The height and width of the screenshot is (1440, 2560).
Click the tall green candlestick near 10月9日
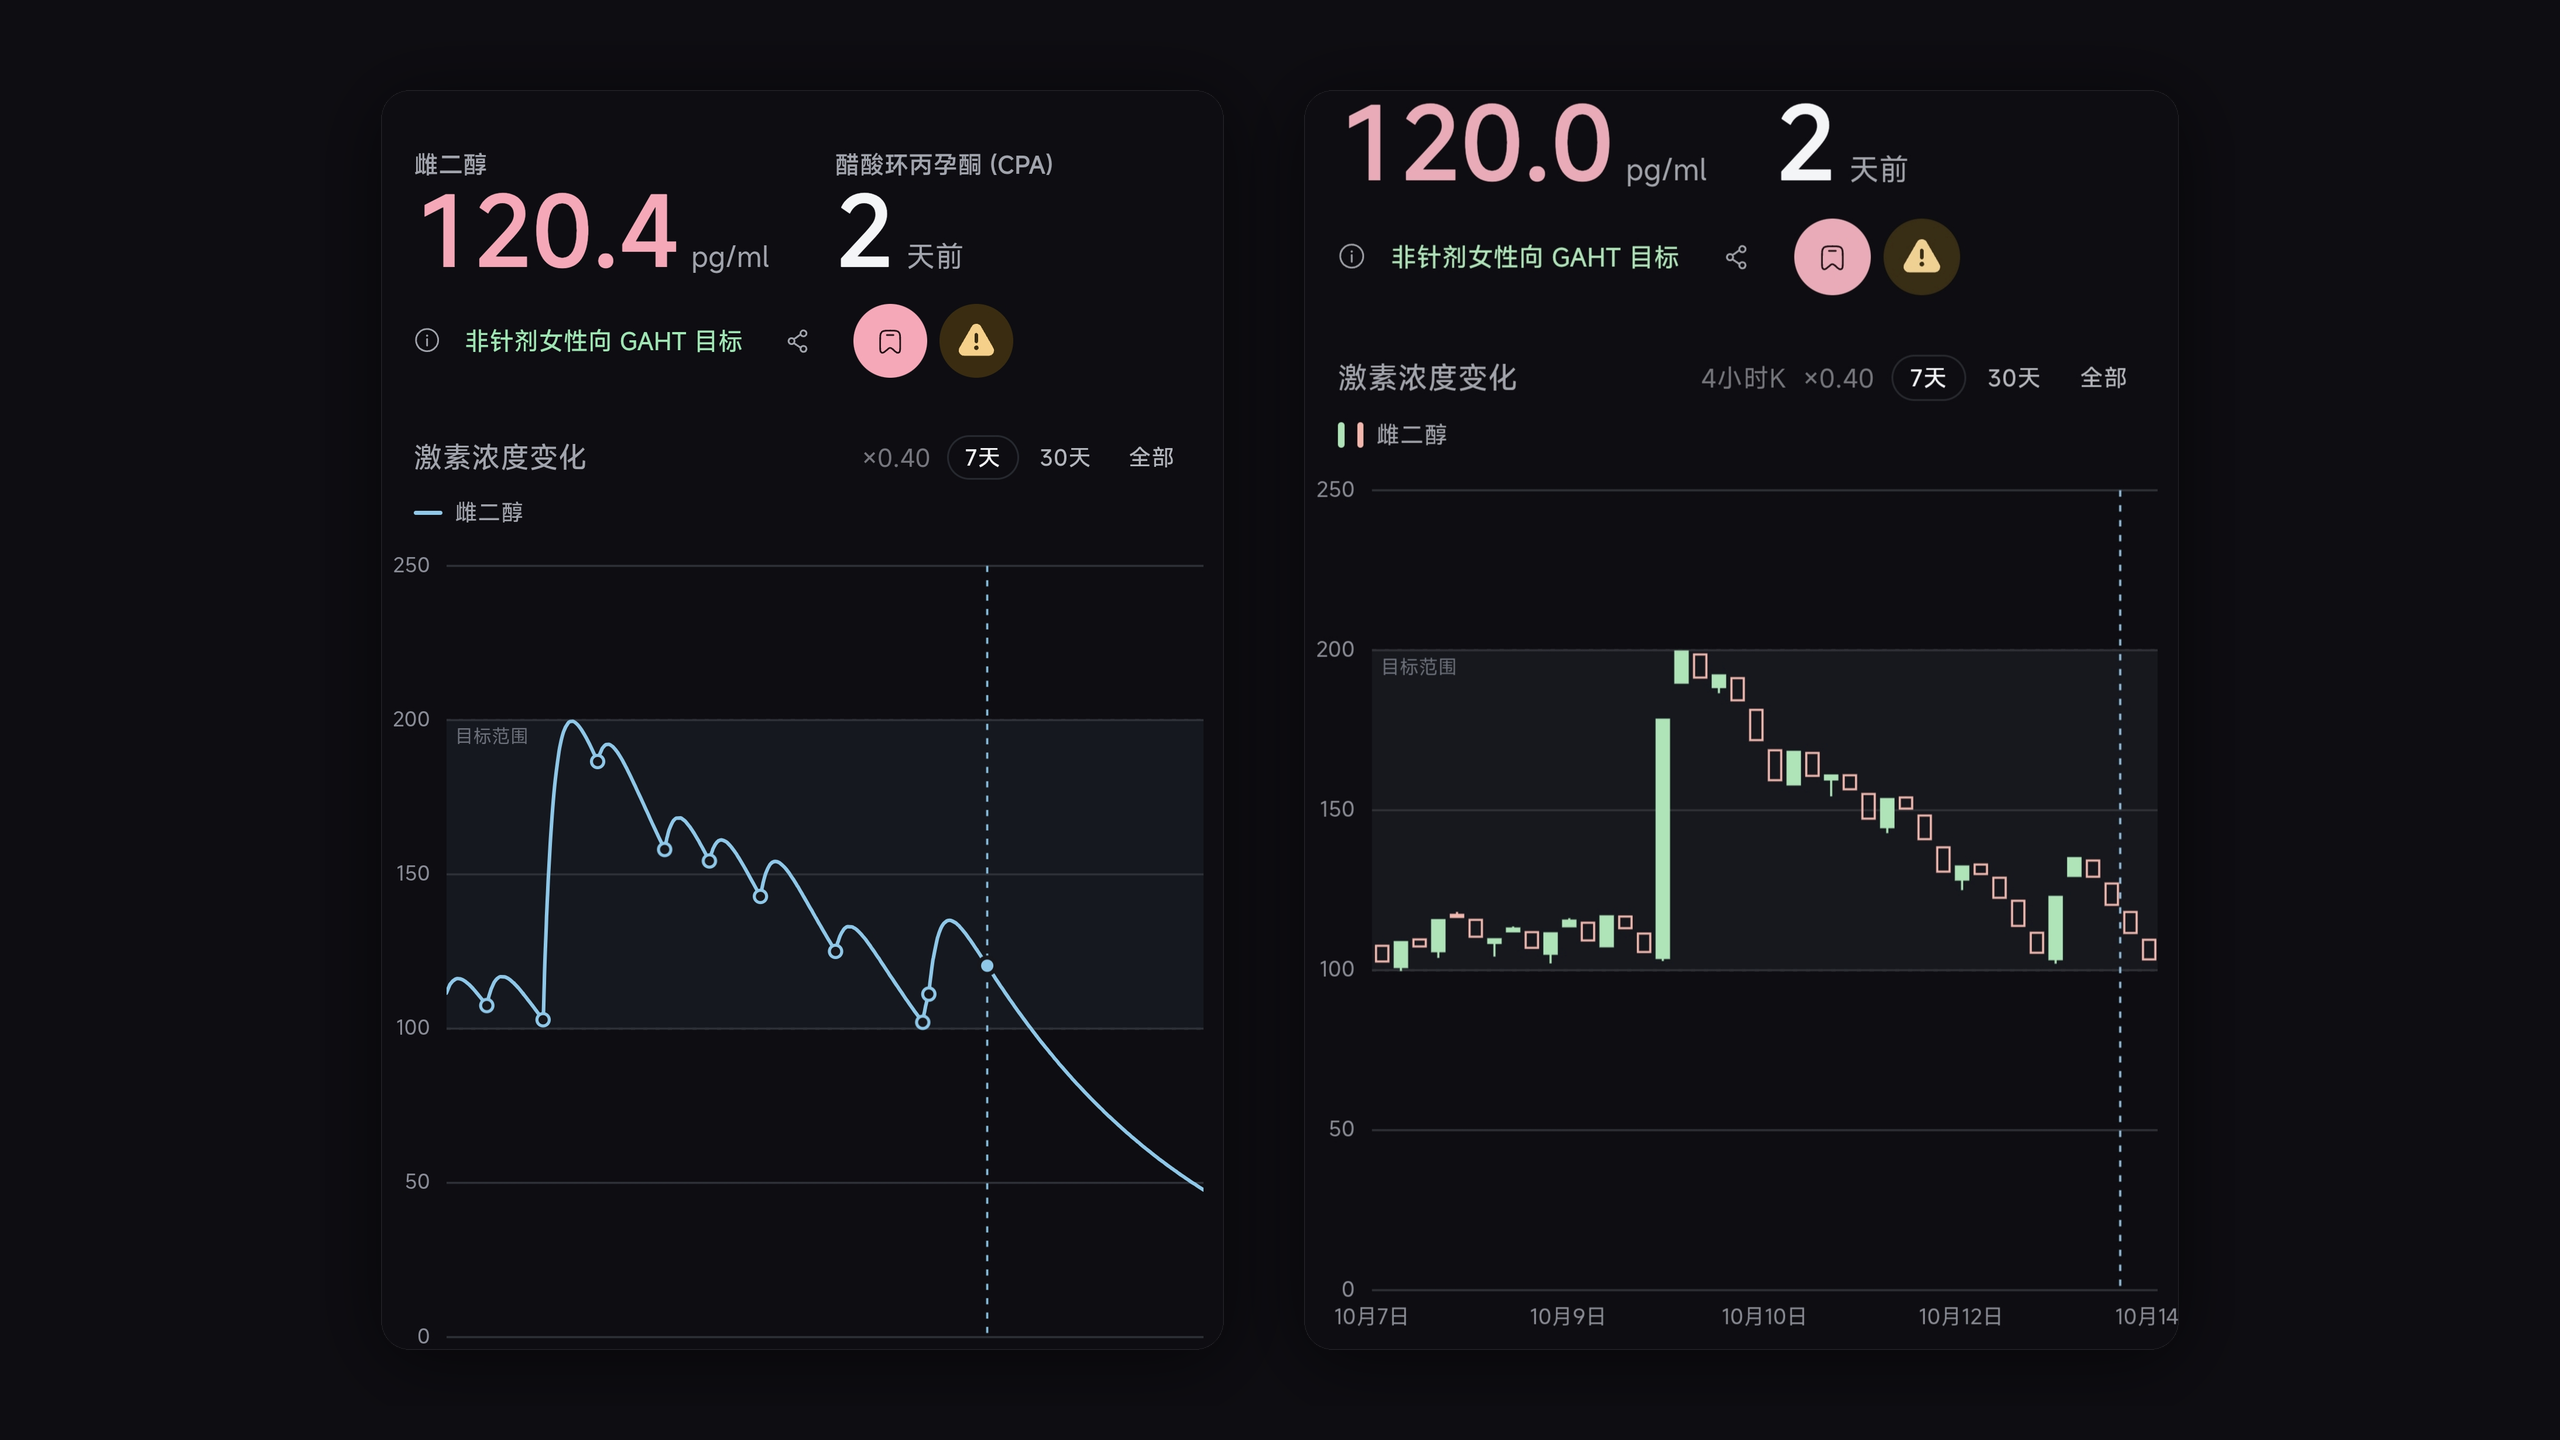click(1662, 839)
